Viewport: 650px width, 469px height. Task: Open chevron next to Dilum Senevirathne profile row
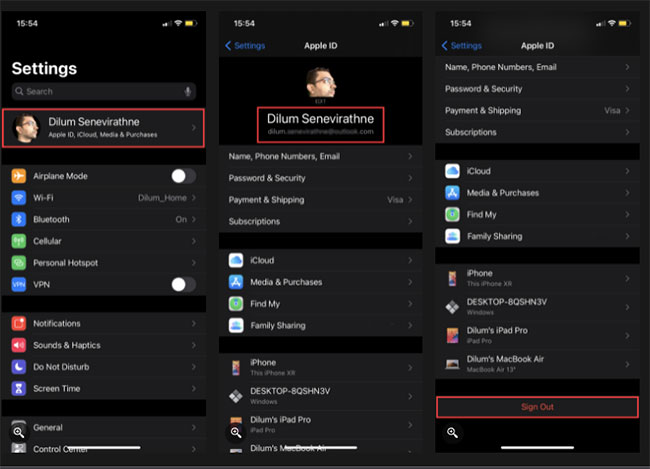[194, 128]
